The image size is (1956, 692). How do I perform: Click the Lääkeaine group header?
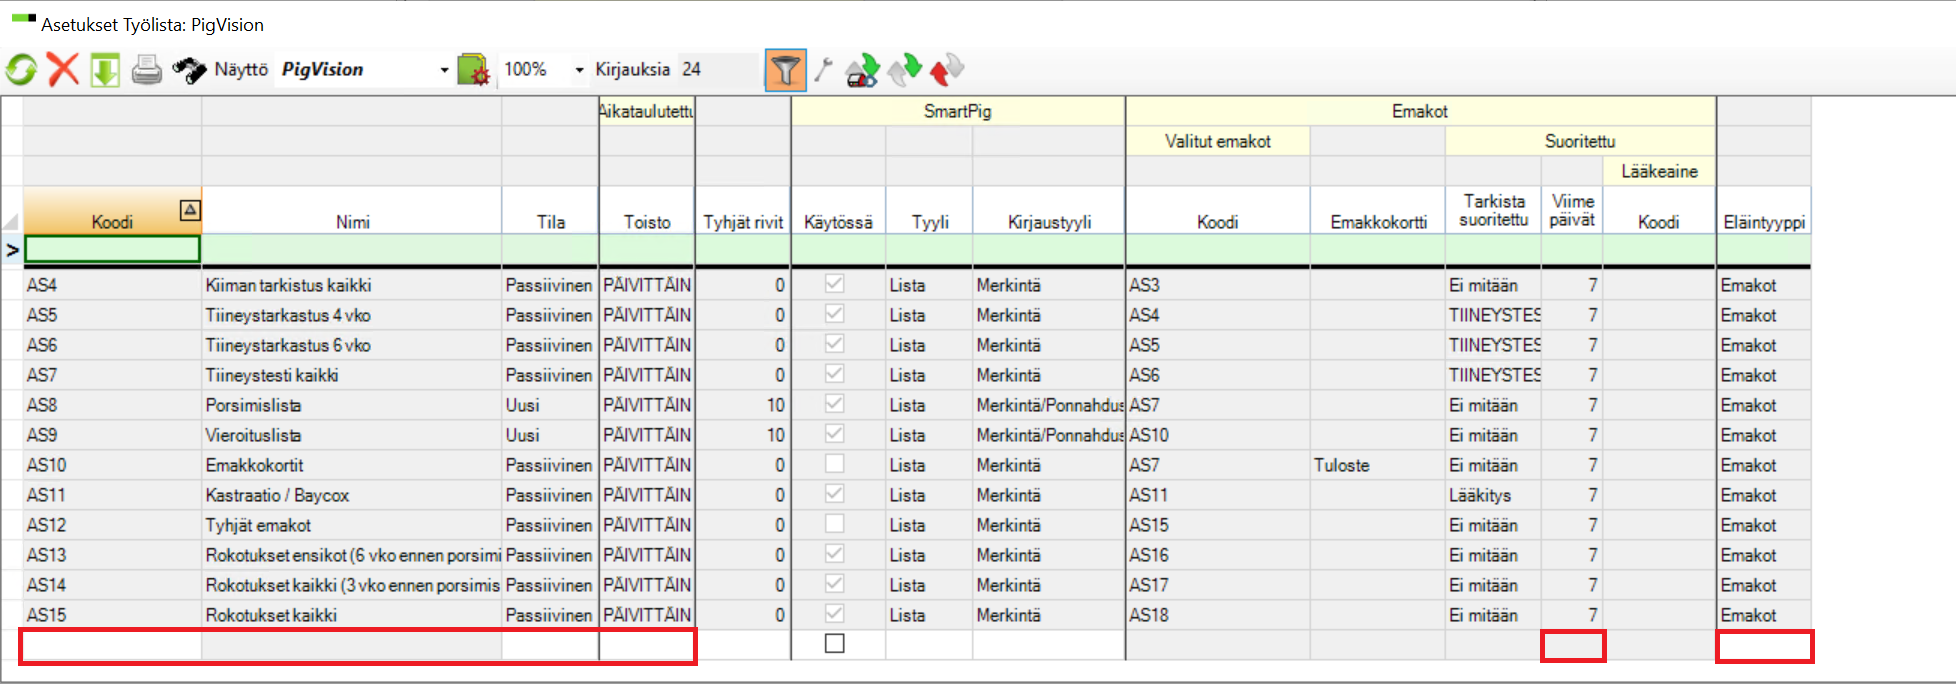(1660, 171)
